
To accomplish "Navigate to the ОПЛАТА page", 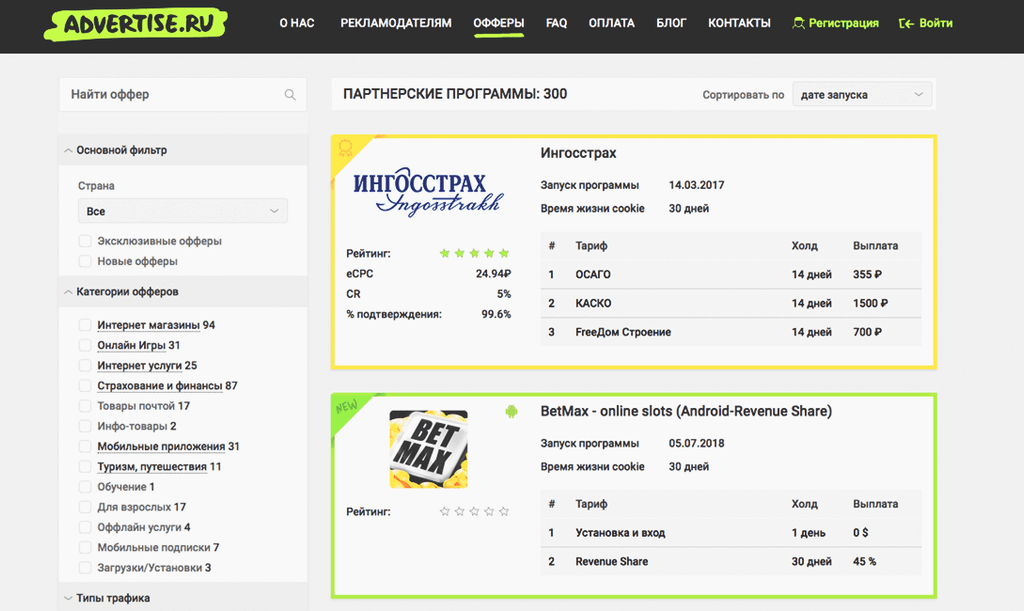I will click(x=611, y=24).
